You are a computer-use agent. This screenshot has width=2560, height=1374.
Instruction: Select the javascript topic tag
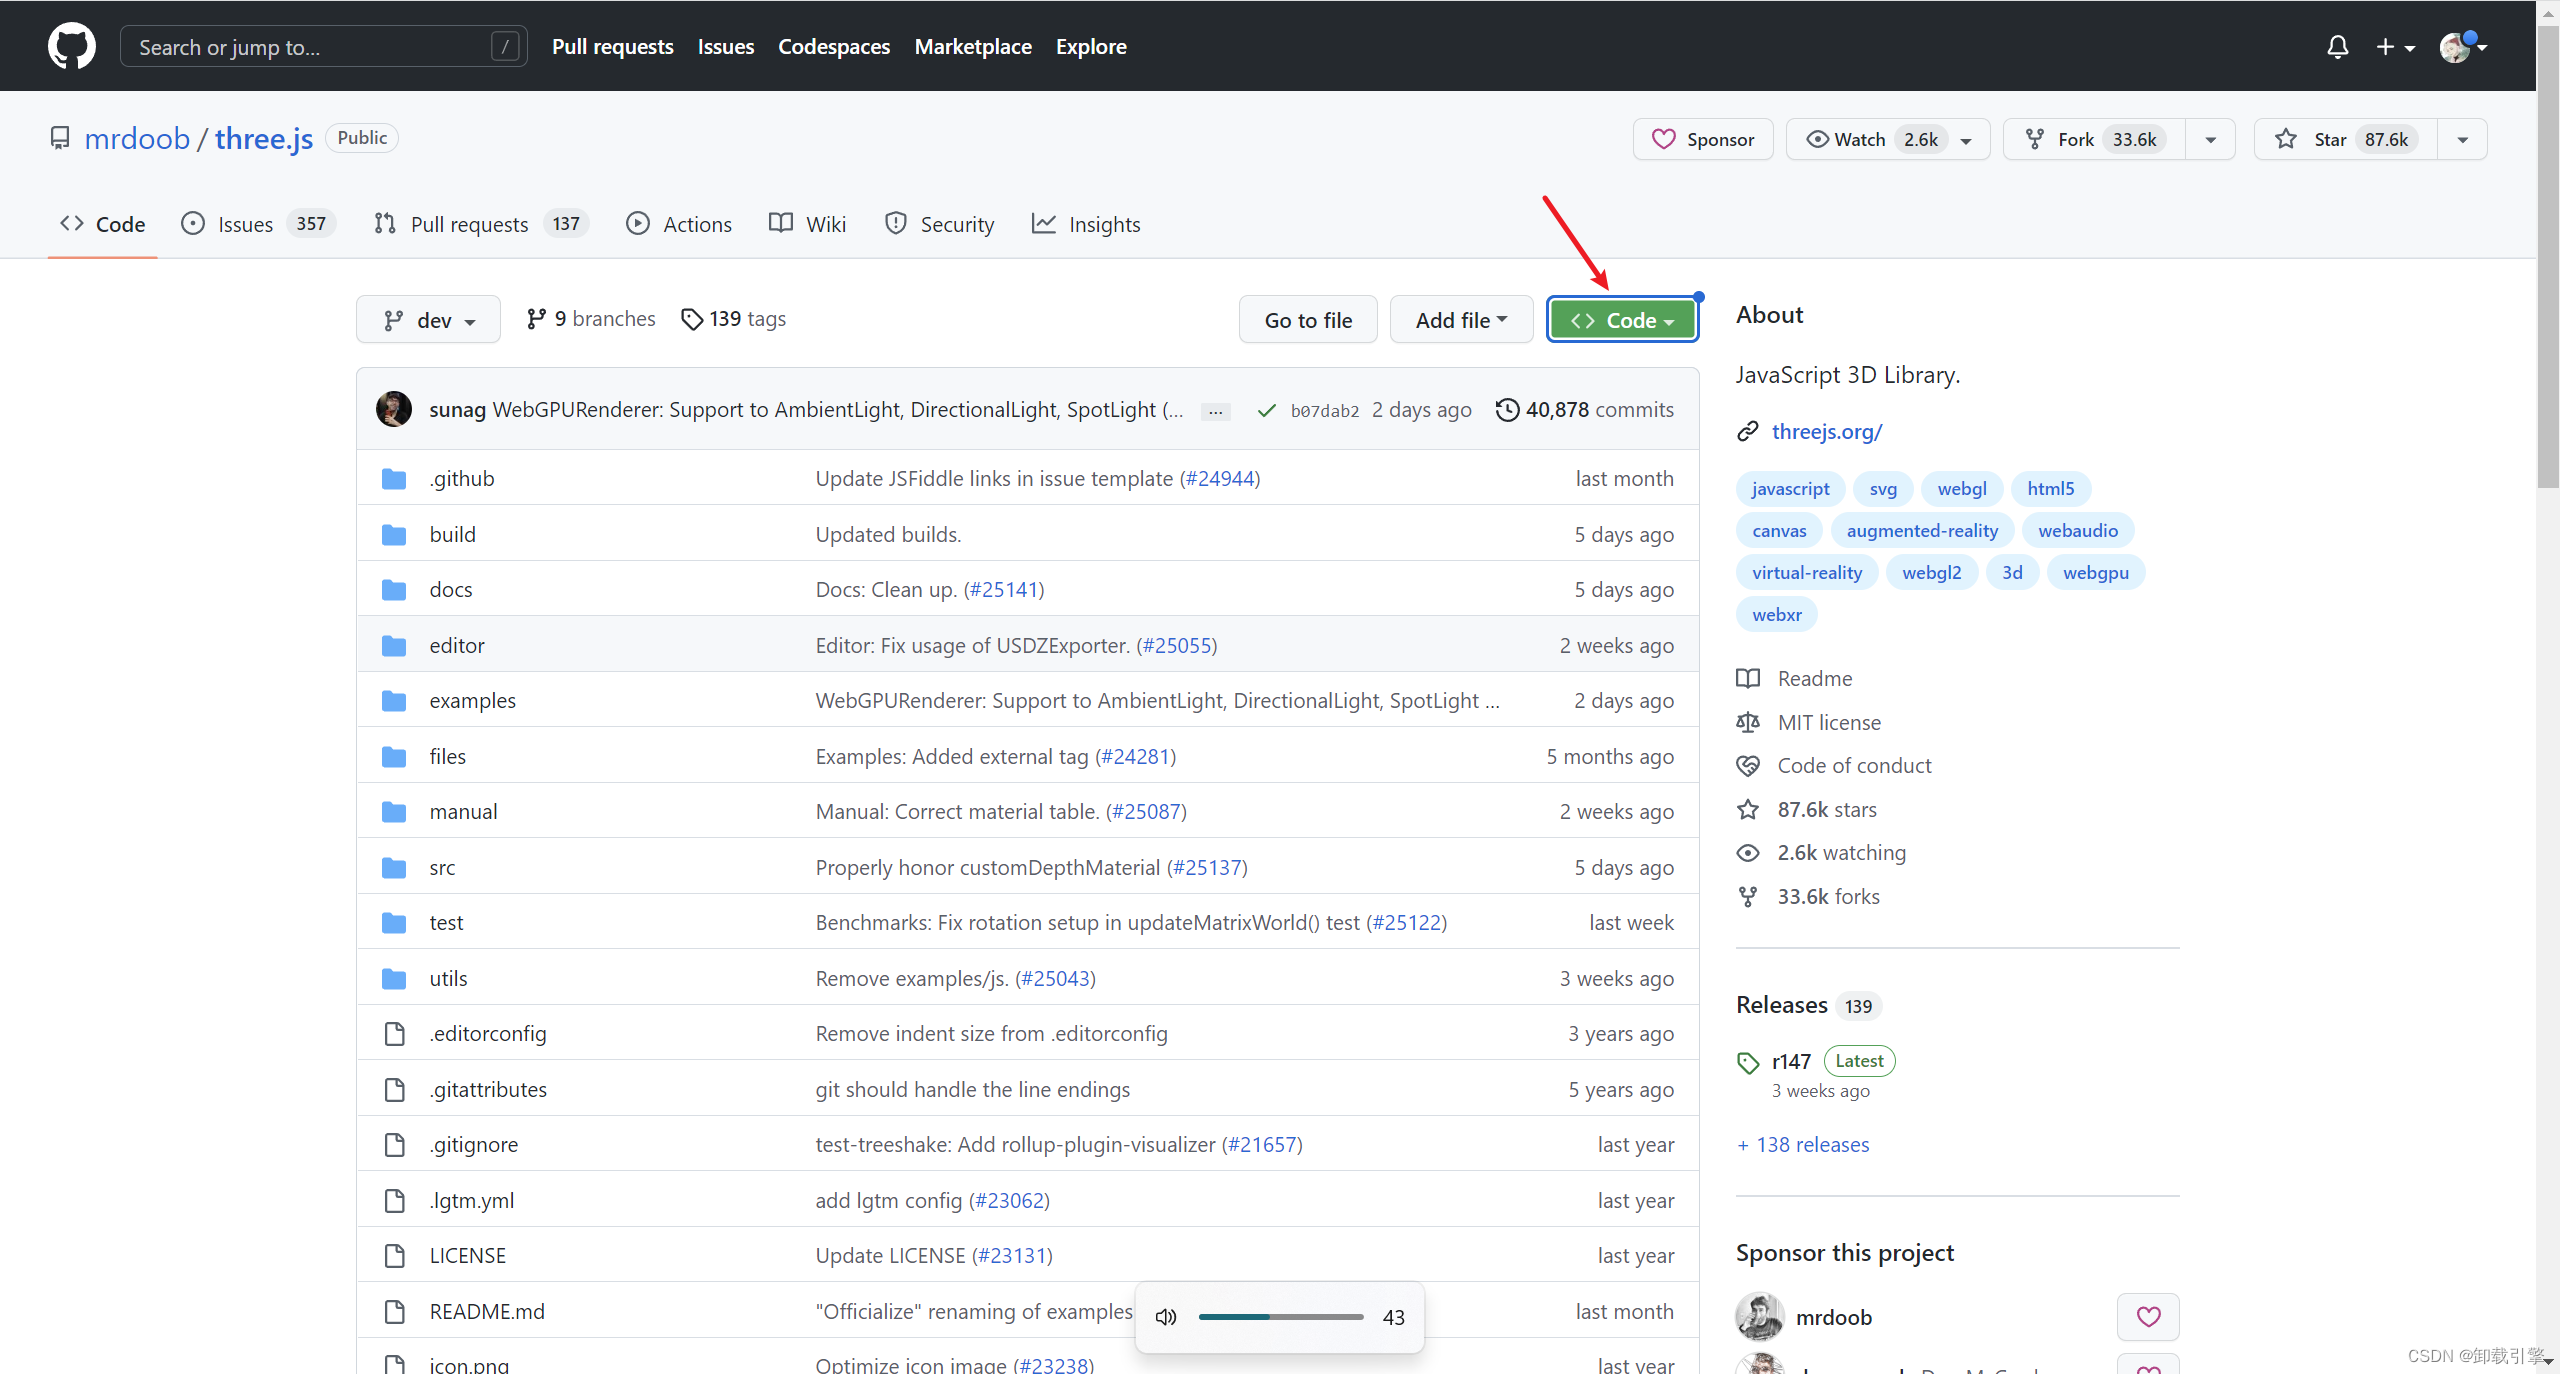1790,489
